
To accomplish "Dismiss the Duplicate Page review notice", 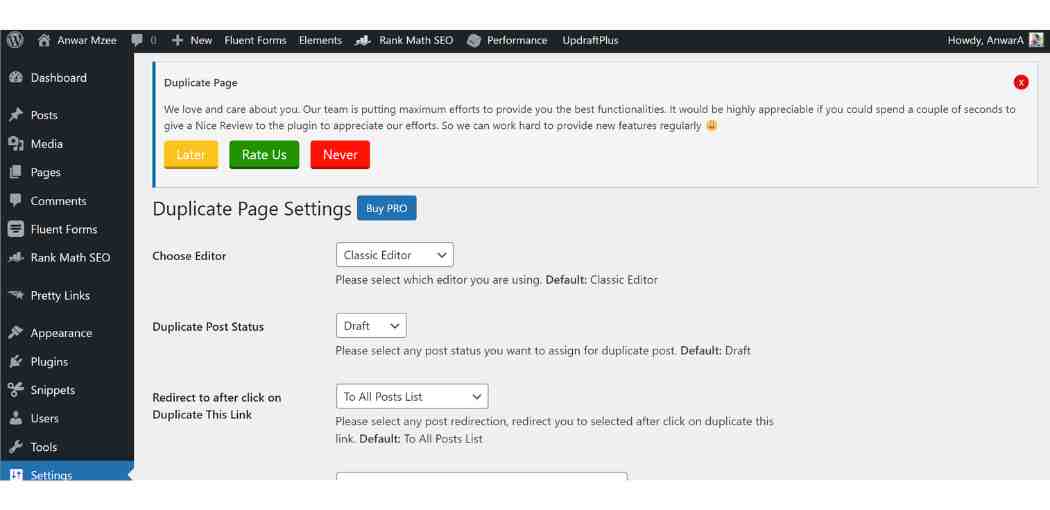I will 1021,82.
